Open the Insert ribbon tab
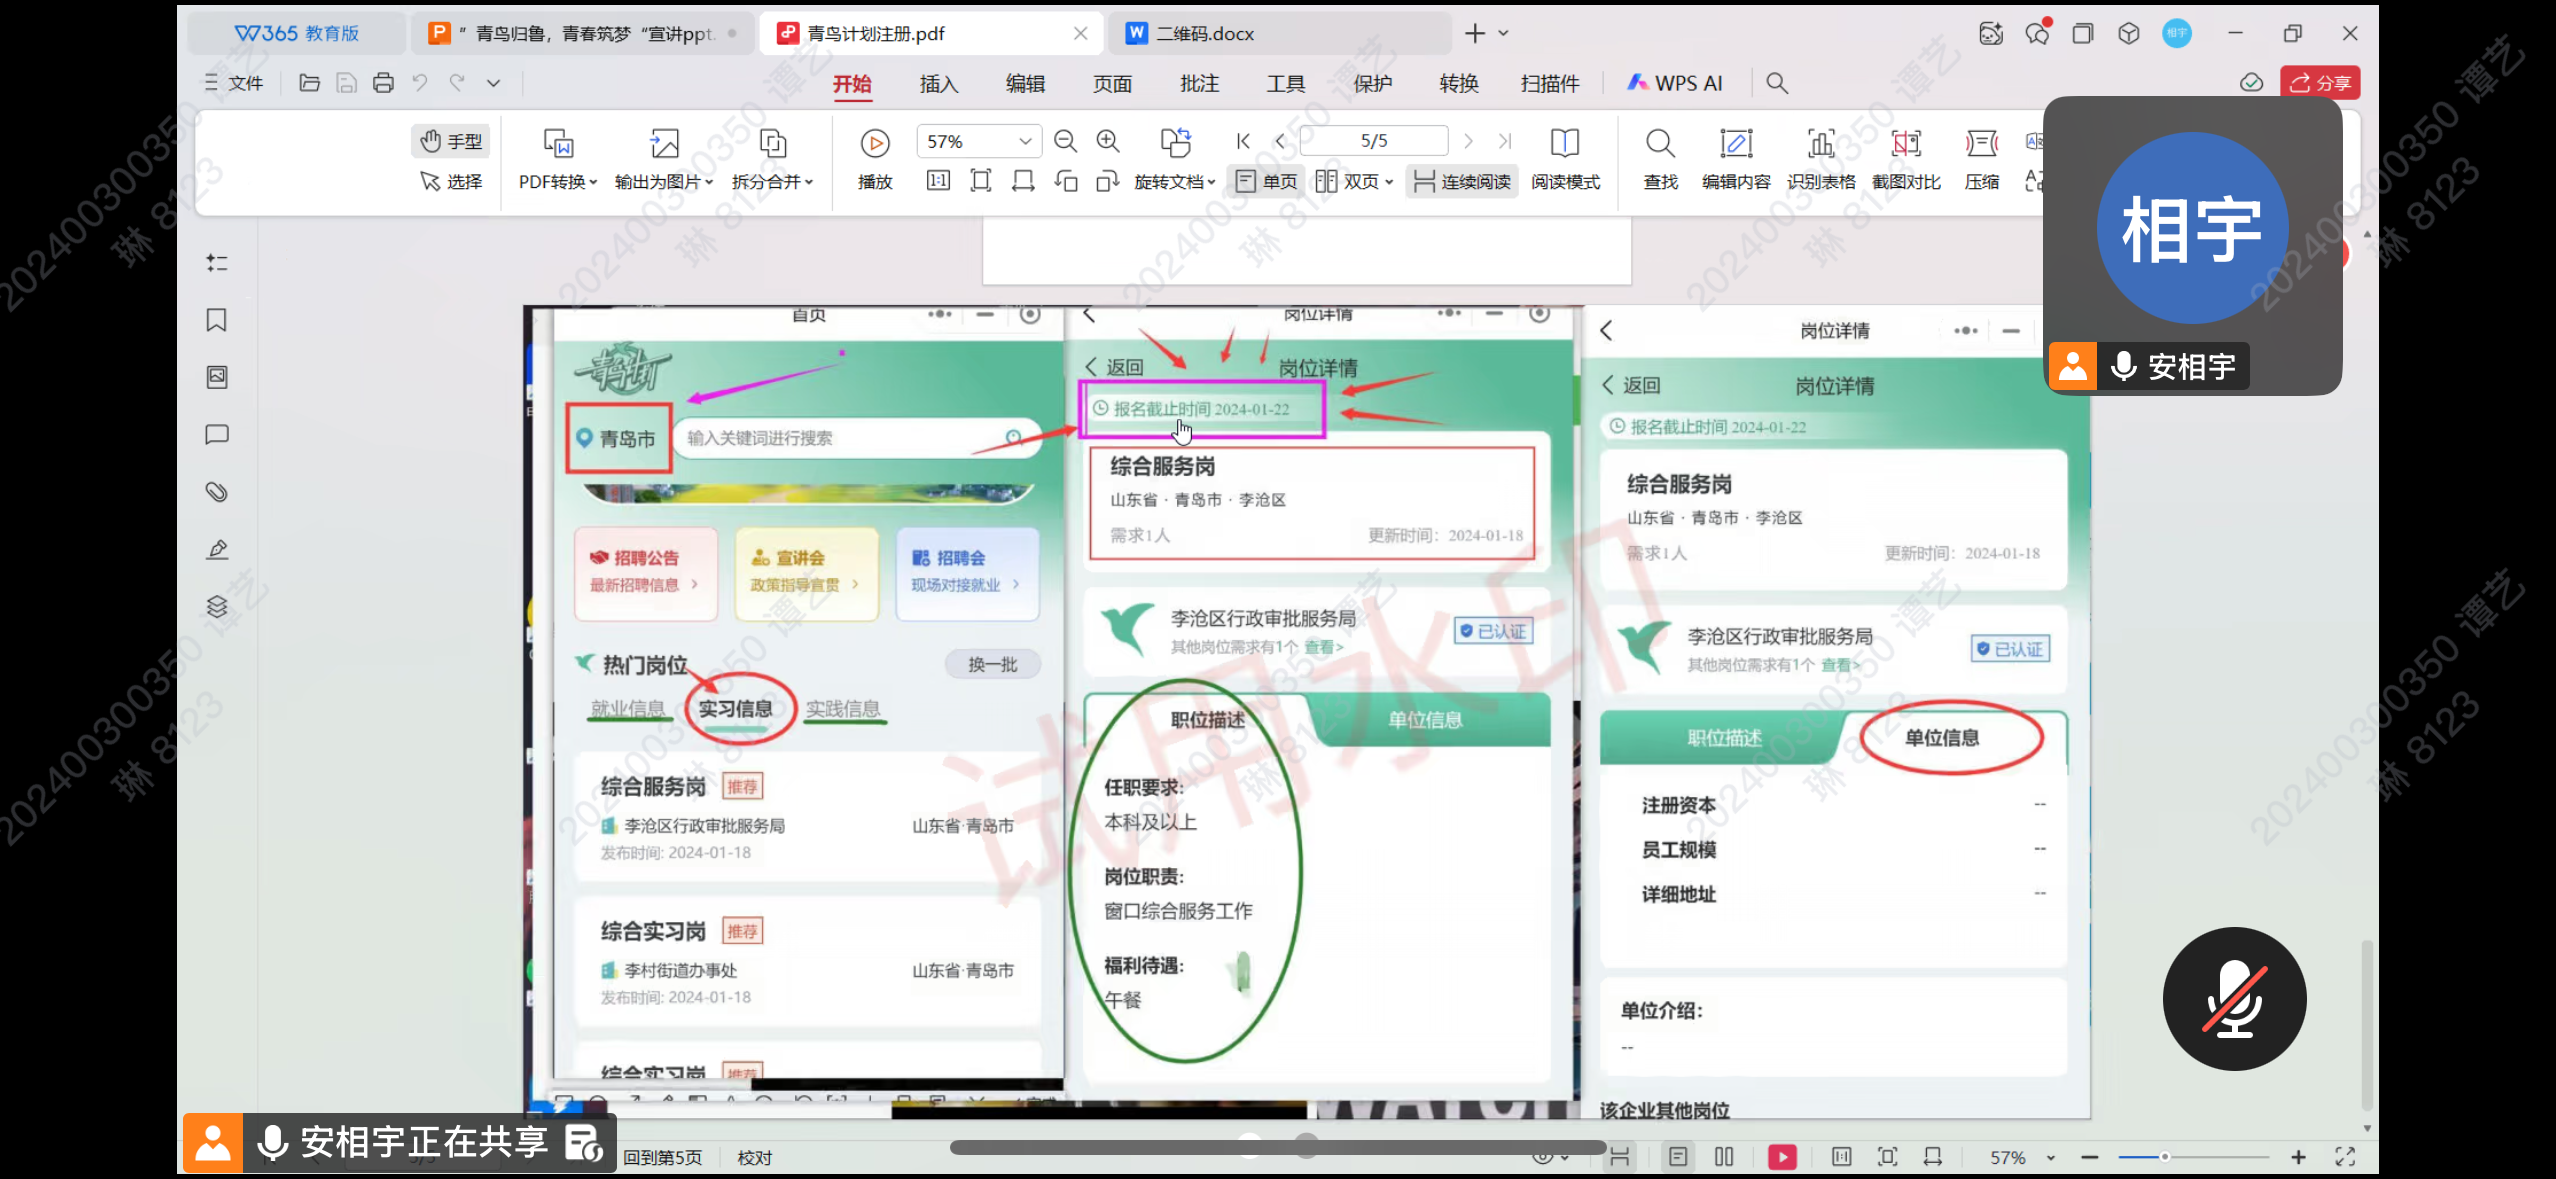 point(938,84)
